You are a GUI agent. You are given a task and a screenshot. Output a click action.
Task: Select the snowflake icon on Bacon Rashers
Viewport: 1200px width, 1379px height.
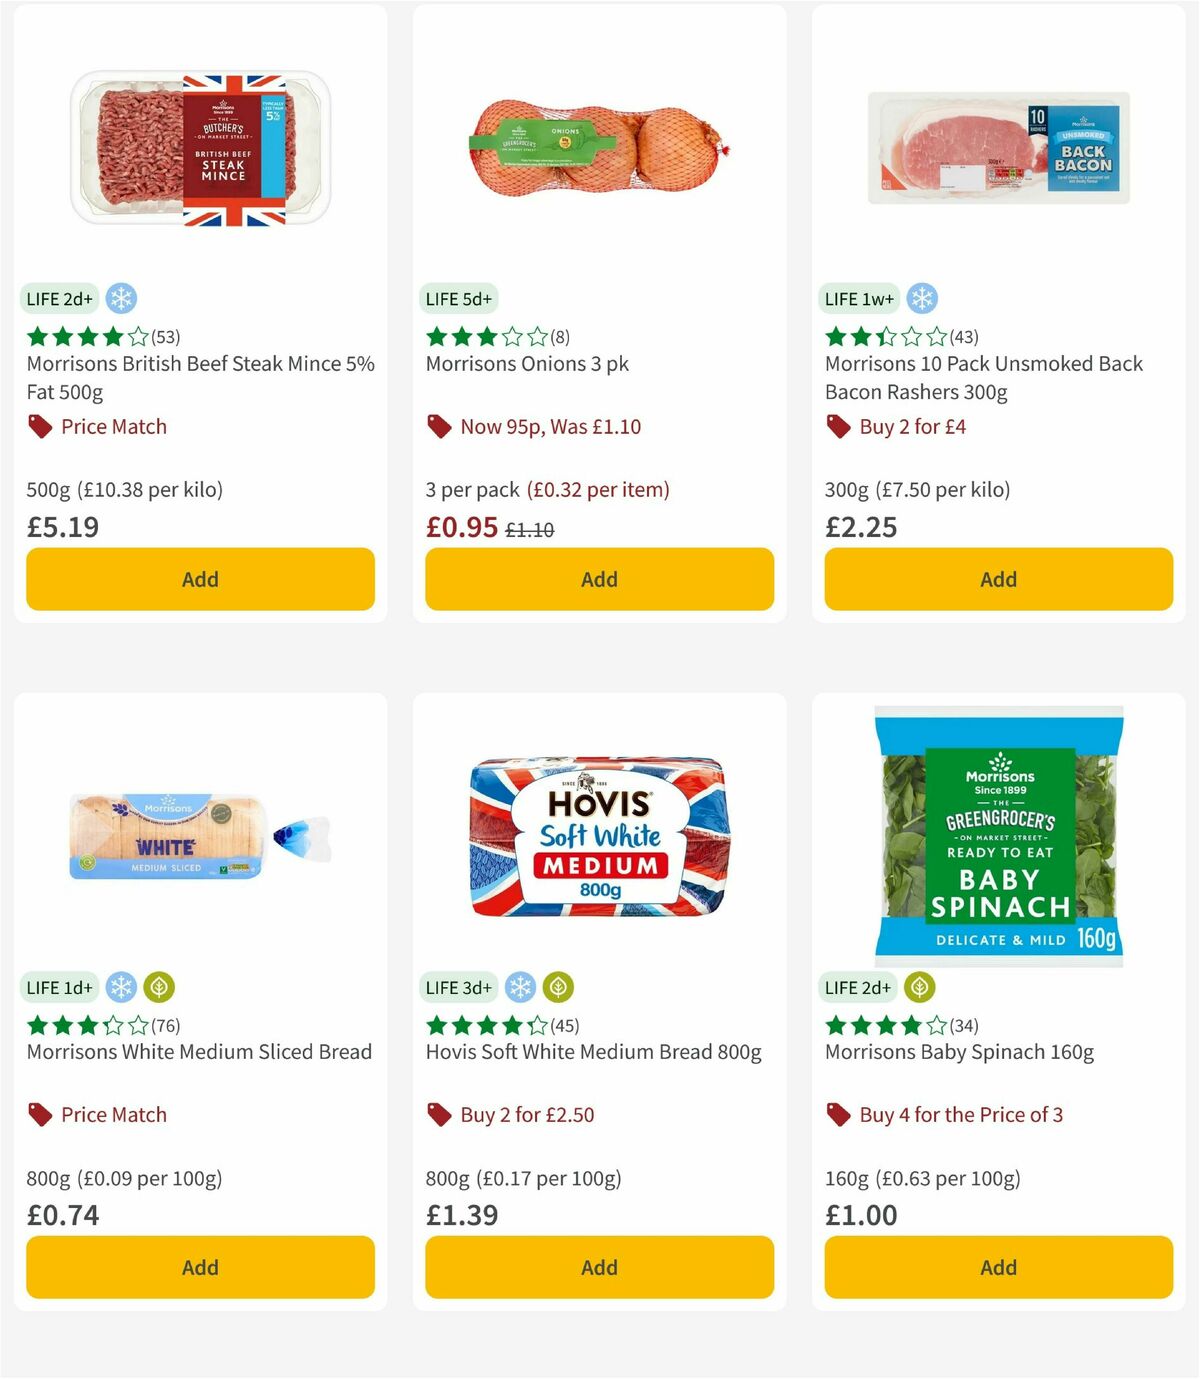921,298
